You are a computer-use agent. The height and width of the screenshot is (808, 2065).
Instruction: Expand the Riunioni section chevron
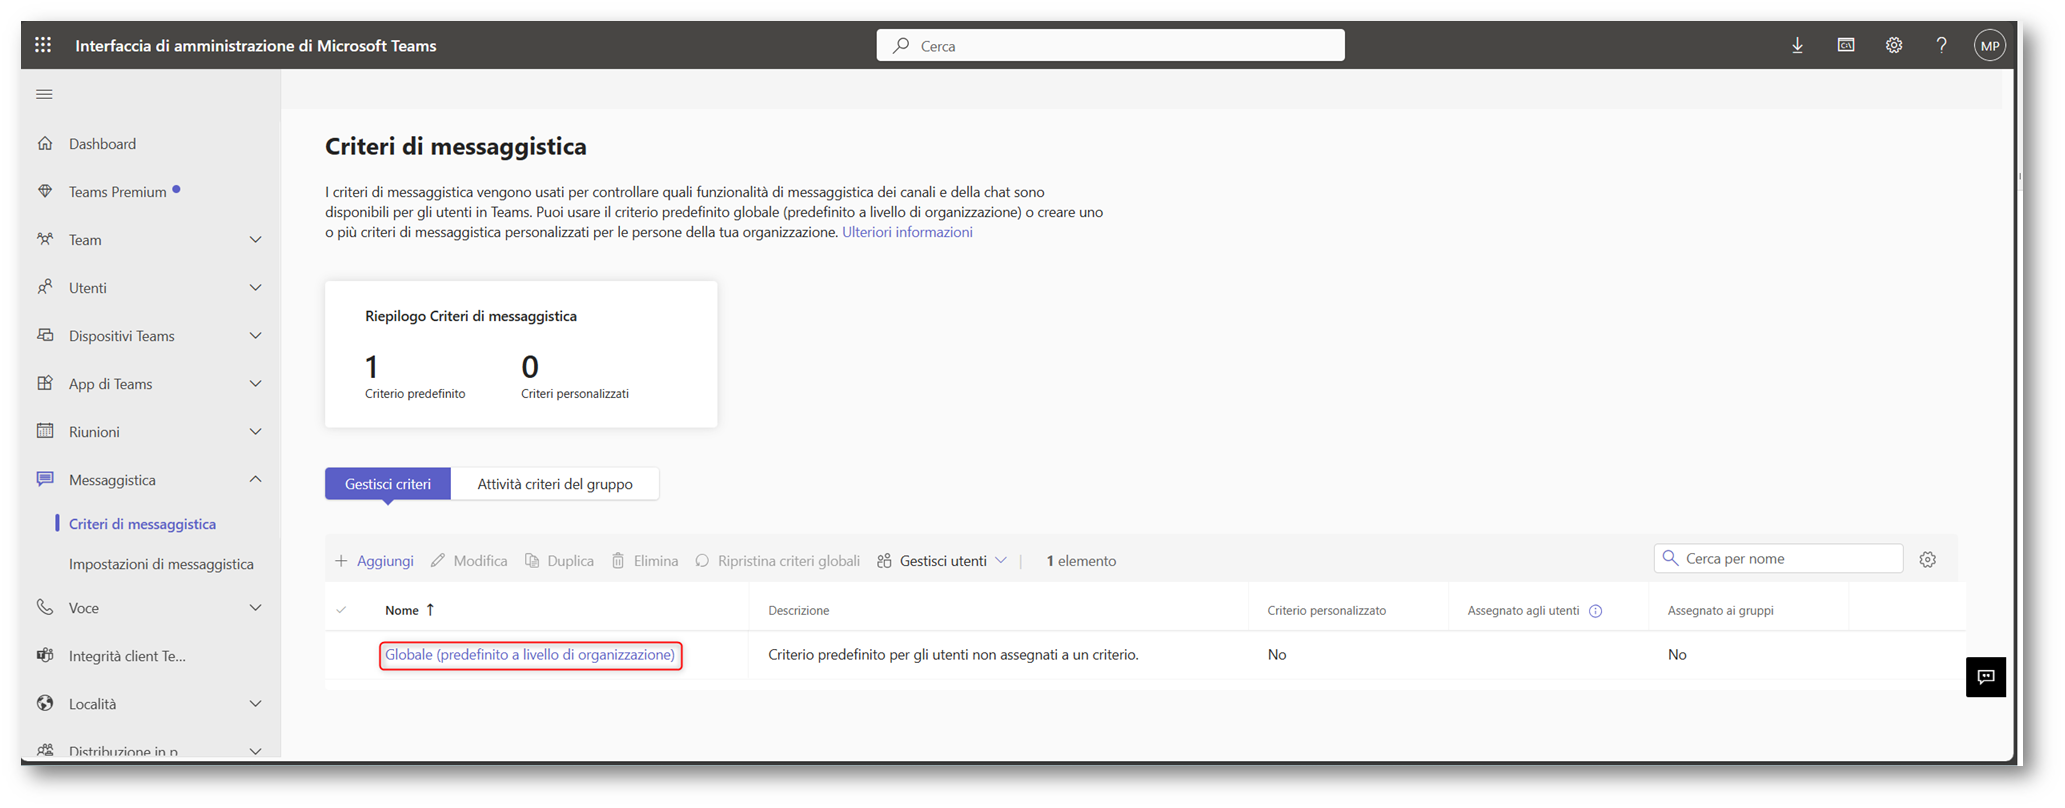[x=255, y=431]
